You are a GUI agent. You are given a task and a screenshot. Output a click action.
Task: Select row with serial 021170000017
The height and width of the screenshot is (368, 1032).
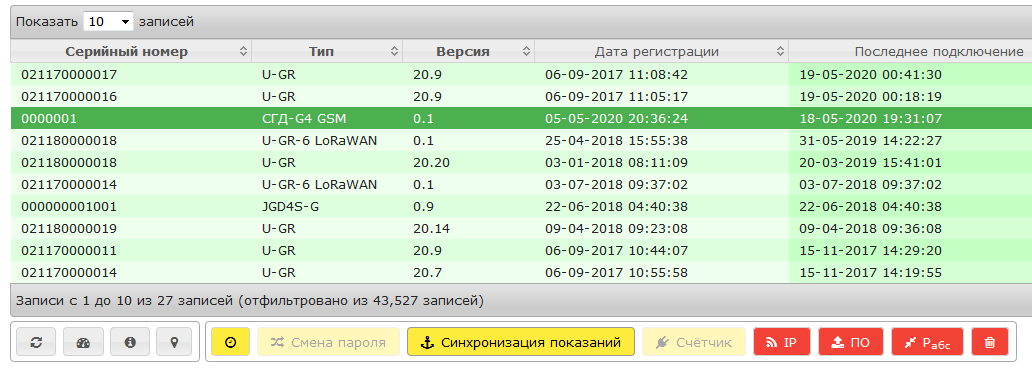click(521, 74)
